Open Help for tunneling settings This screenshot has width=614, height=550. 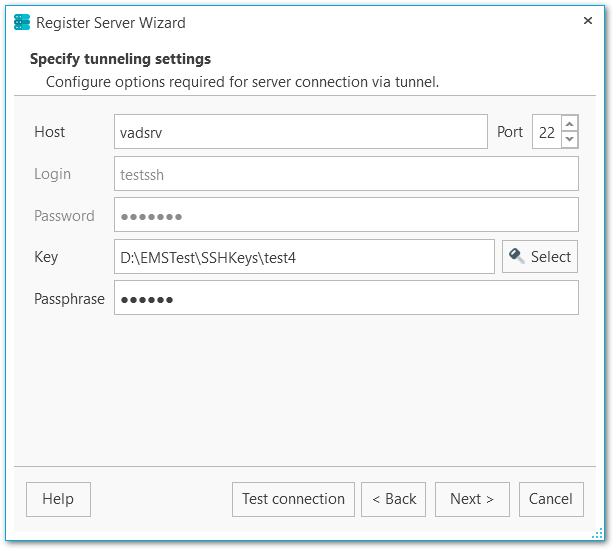coord(58,499)
